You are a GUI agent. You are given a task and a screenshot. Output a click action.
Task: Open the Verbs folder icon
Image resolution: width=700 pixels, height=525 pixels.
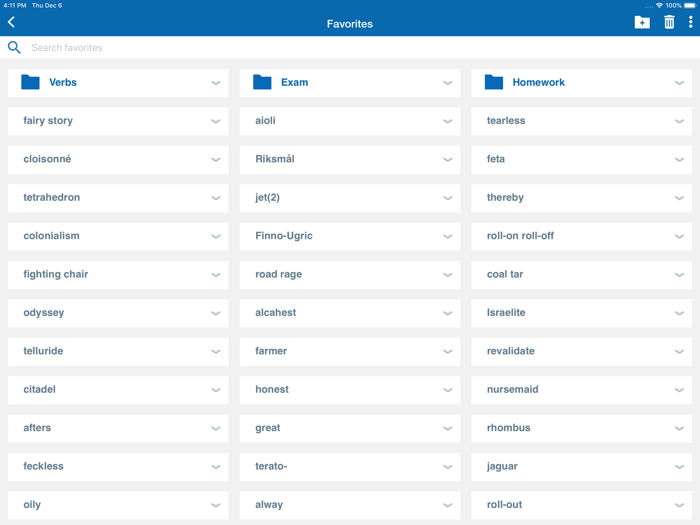pyautogui.click(x=30, y=82)
